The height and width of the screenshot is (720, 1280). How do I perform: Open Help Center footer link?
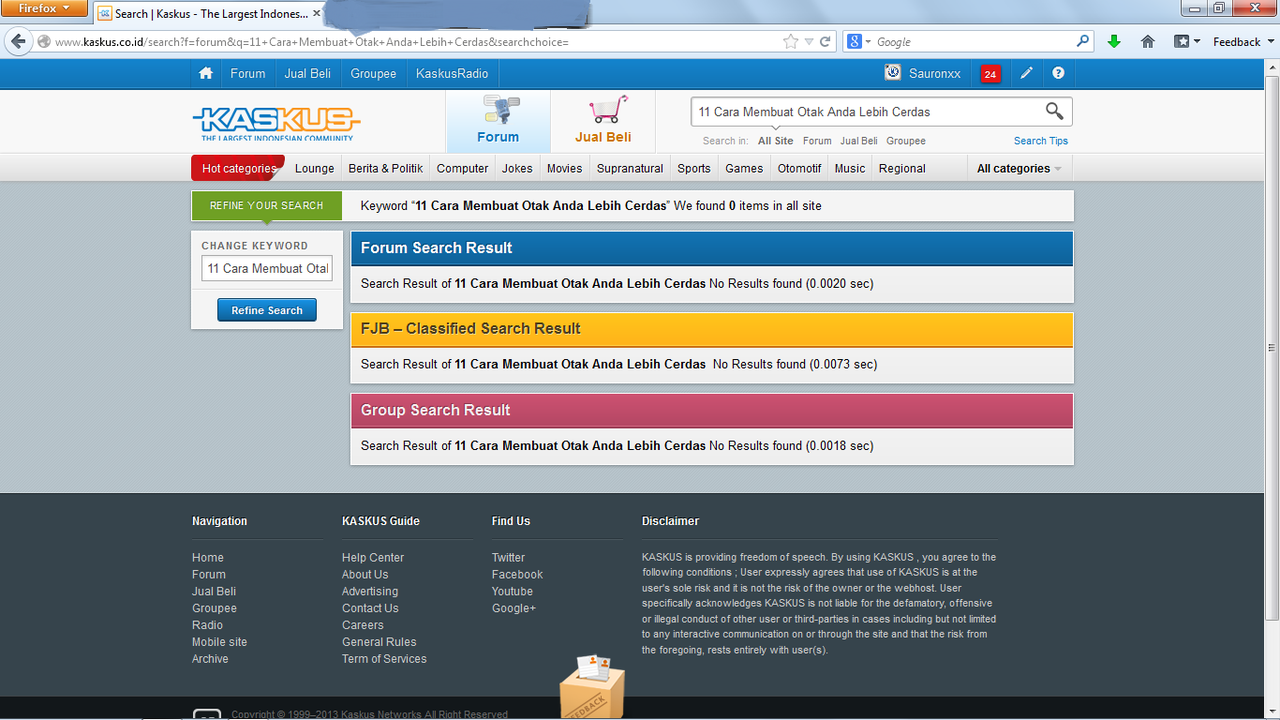click(373, 558)
